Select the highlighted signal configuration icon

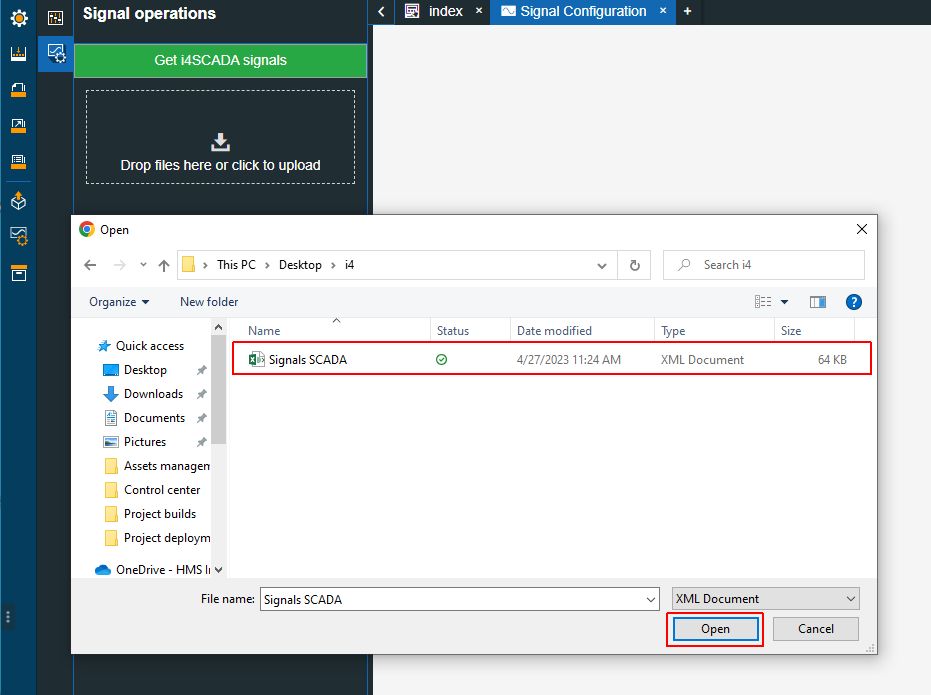[56, 53]
